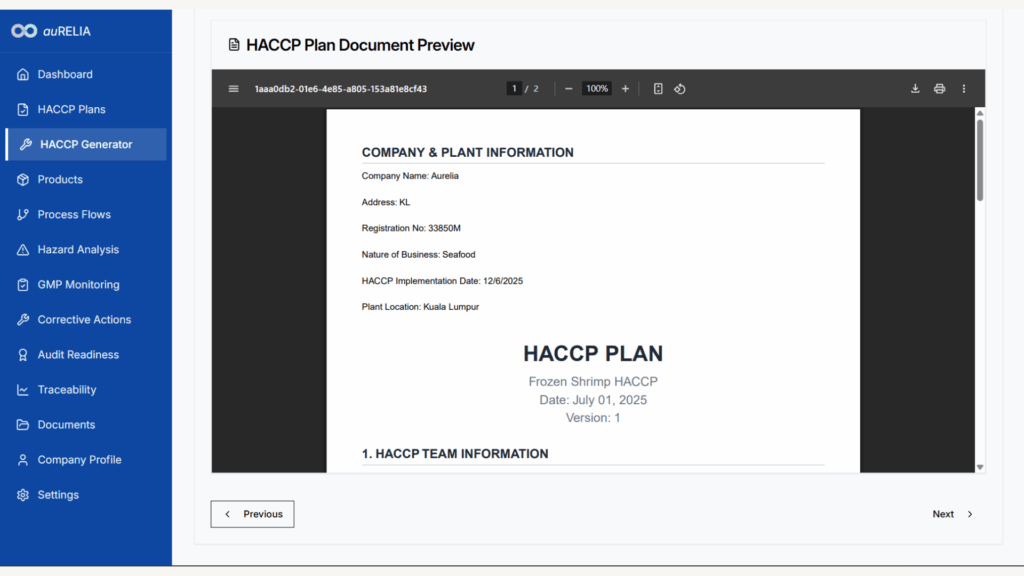Open PDF viewer more actions menu
The image size is (1024, 576).
click(x=964, y=89)
